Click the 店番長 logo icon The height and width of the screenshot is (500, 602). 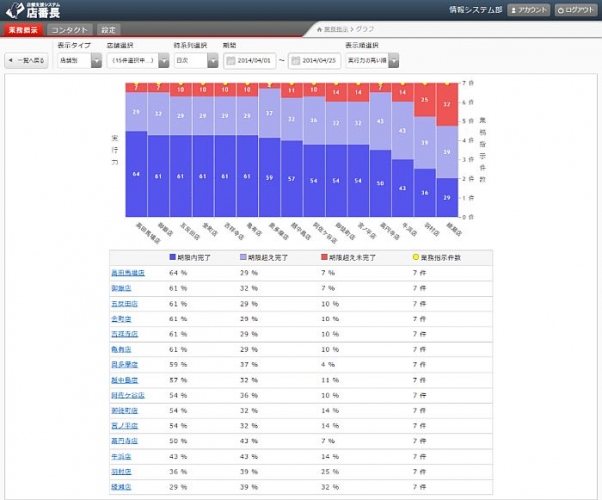coord(15,10)
